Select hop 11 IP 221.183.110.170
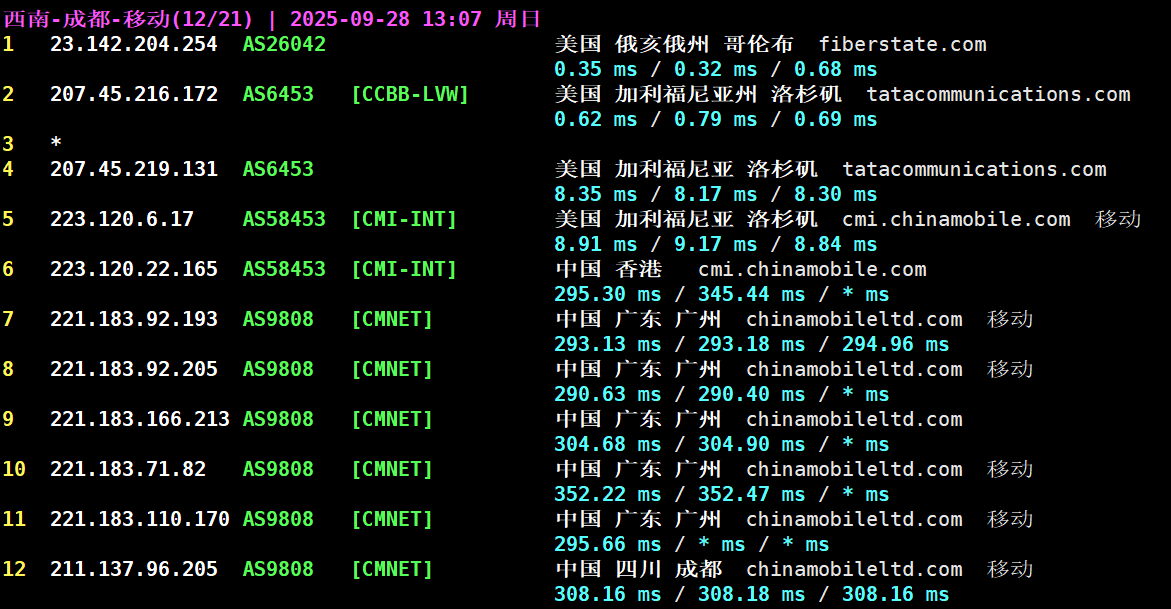The height and width of the screenshot is (609, 1171). coord(140,519)
